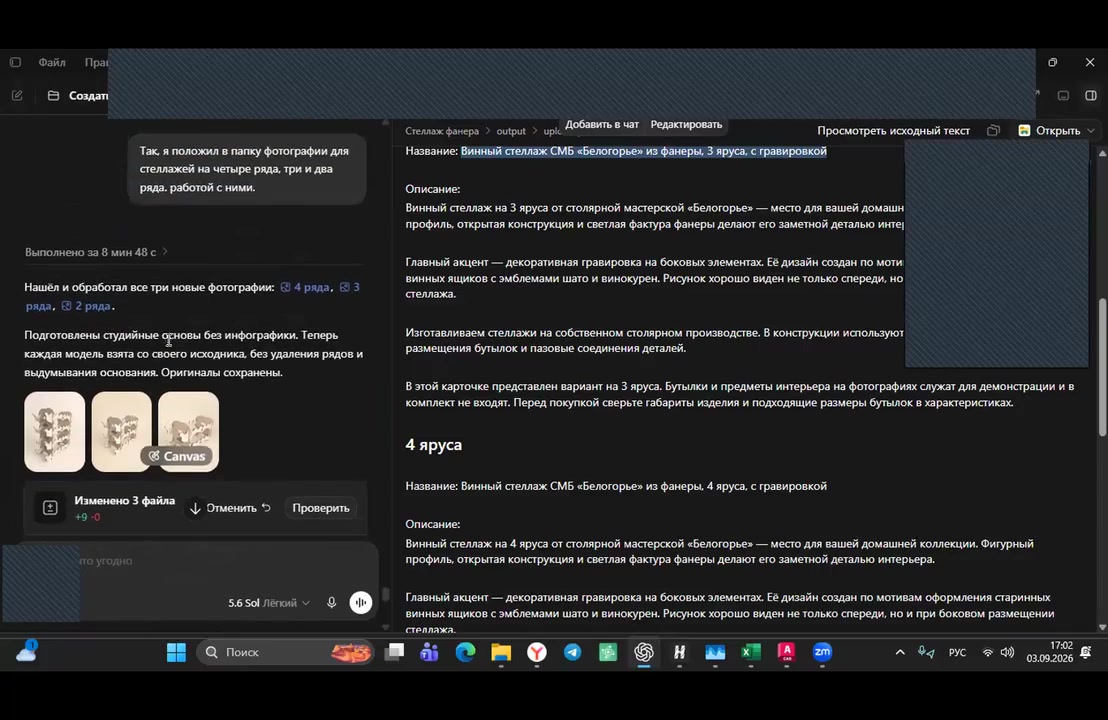Open the second rack photo thumbnail
1108x720 pixels.
pos(122,432)
